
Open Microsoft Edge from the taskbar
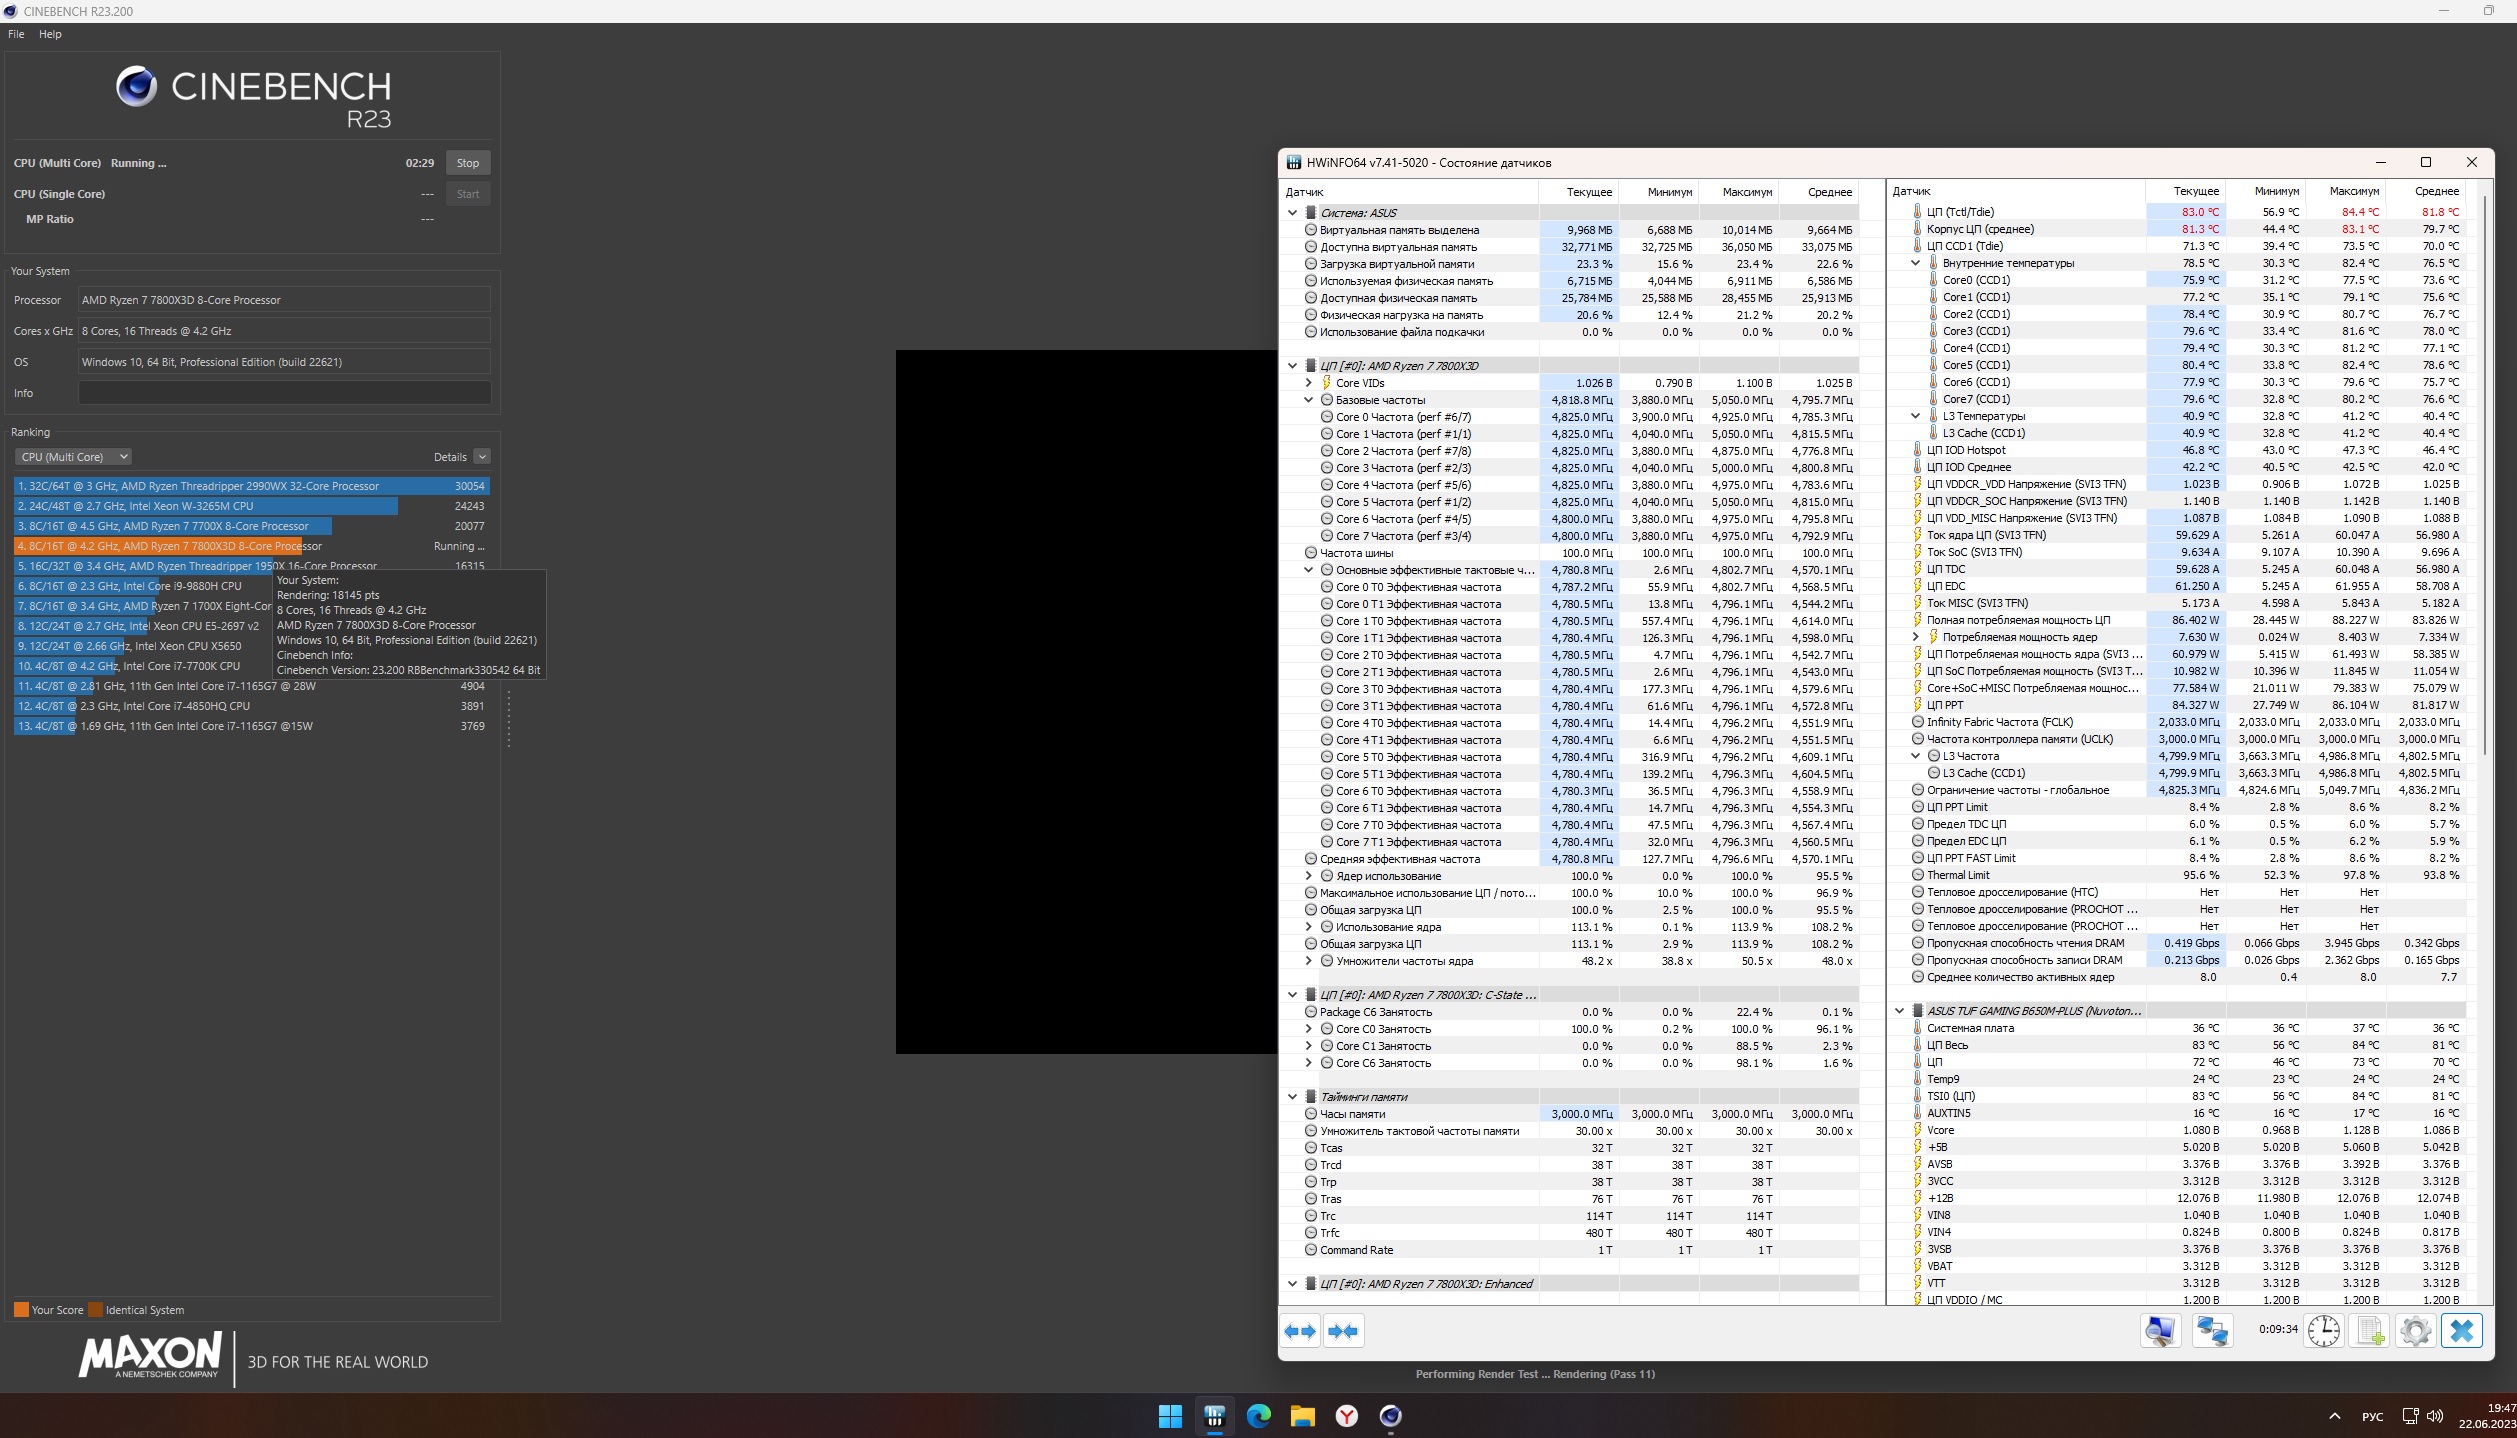[x=1258, y=1416]
